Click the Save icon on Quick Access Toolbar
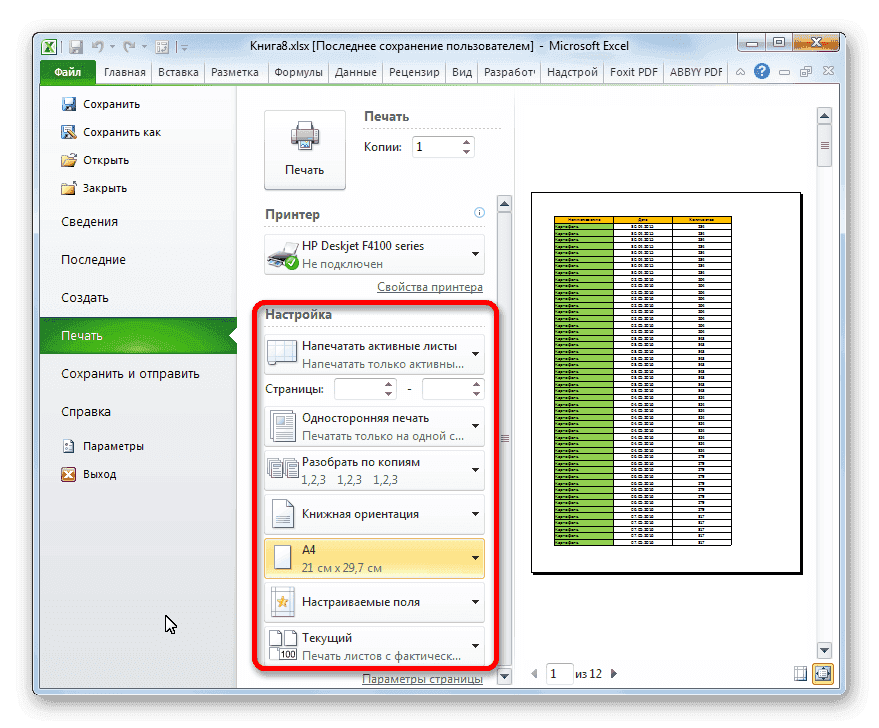The image size is (879, 728). tap(76, 46)
